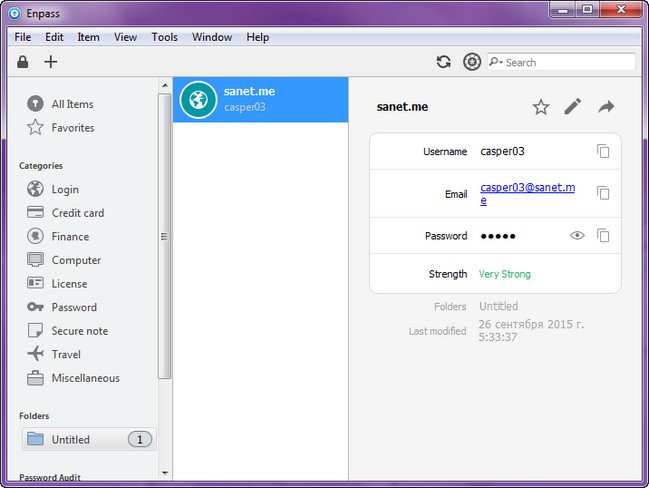Screen dimensions: 649x488
Task: Click the masked password dots
Action: coord(498,236)
